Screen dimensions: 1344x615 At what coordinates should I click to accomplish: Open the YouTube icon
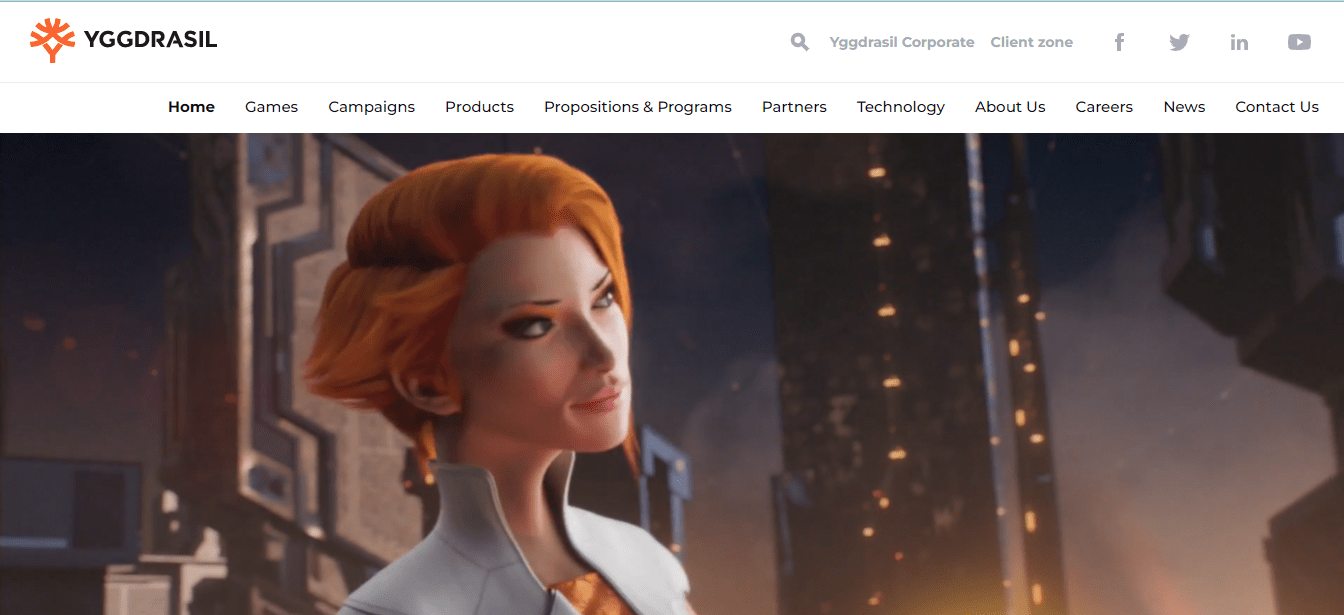[1299, 42]
